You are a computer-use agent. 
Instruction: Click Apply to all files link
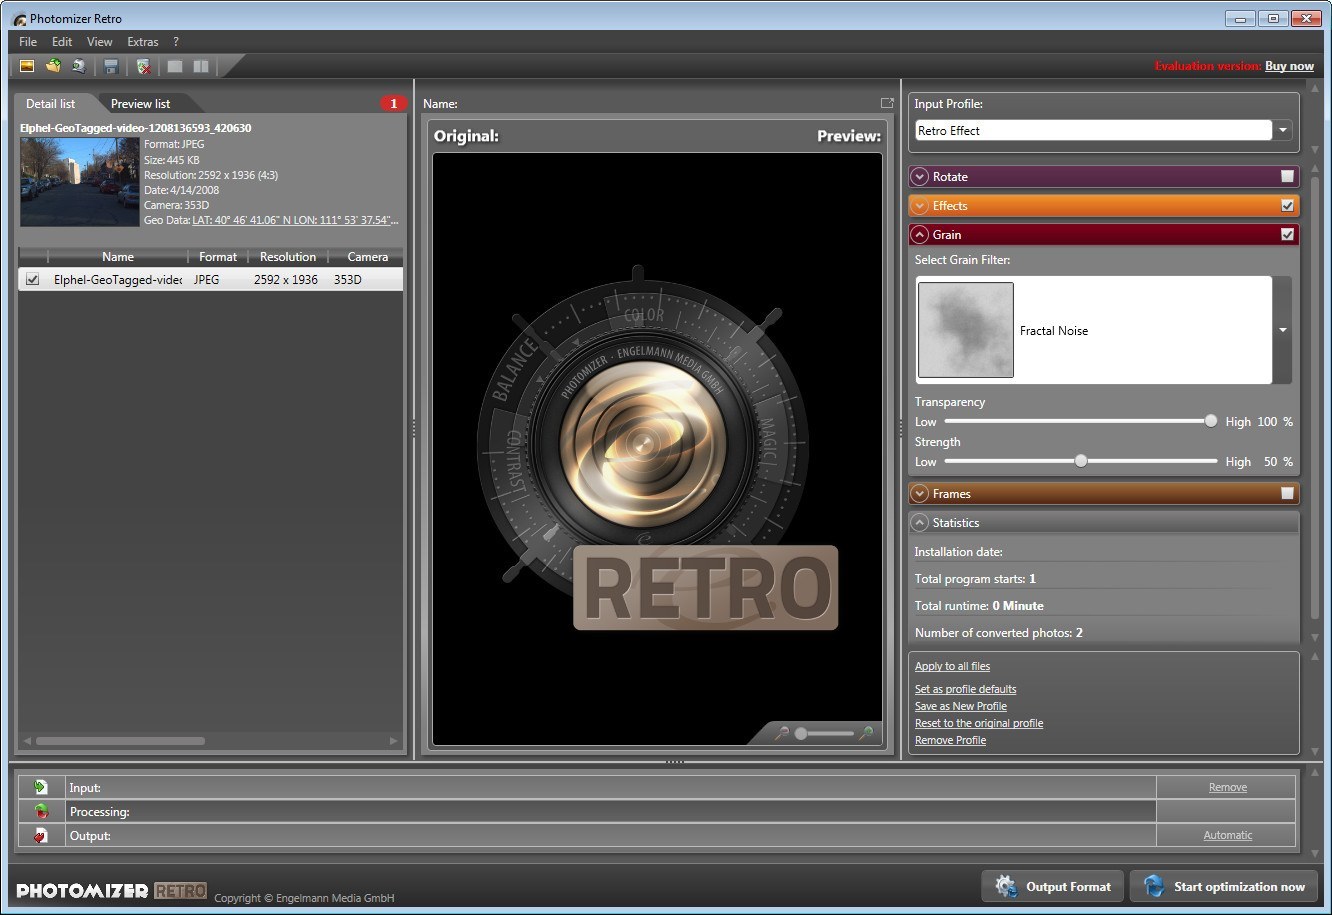tap(952, 666)
